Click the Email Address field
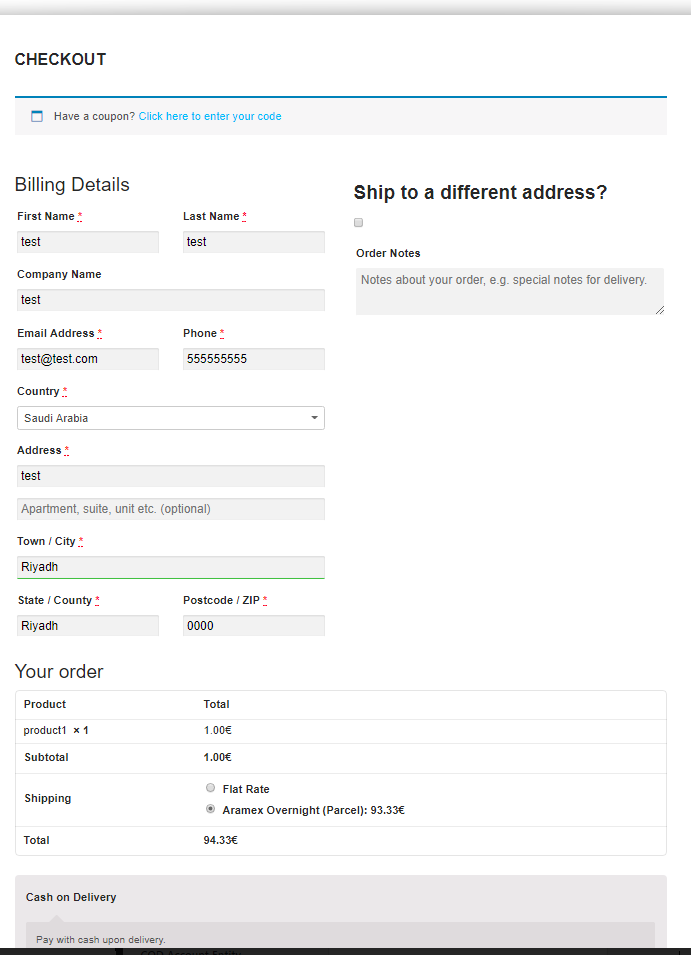The image size is (691, 955). (87, 359)
